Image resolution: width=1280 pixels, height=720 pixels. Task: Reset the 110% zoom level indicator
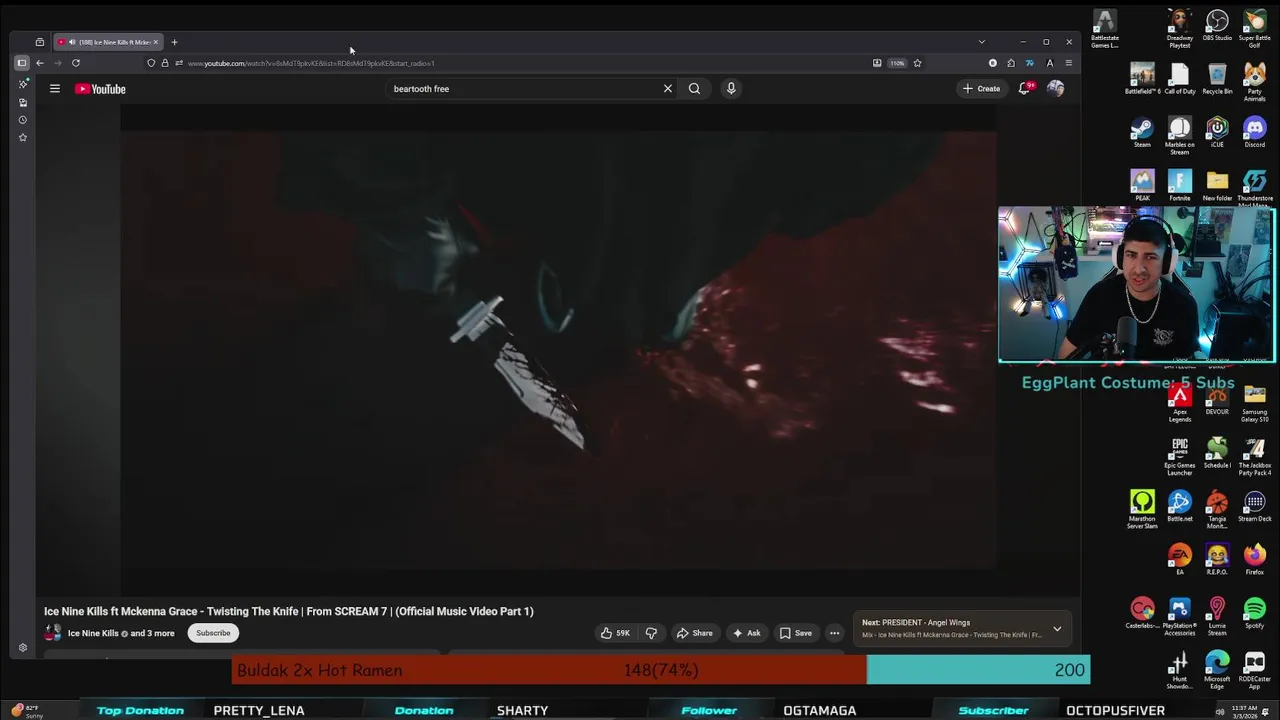(897, 63)
